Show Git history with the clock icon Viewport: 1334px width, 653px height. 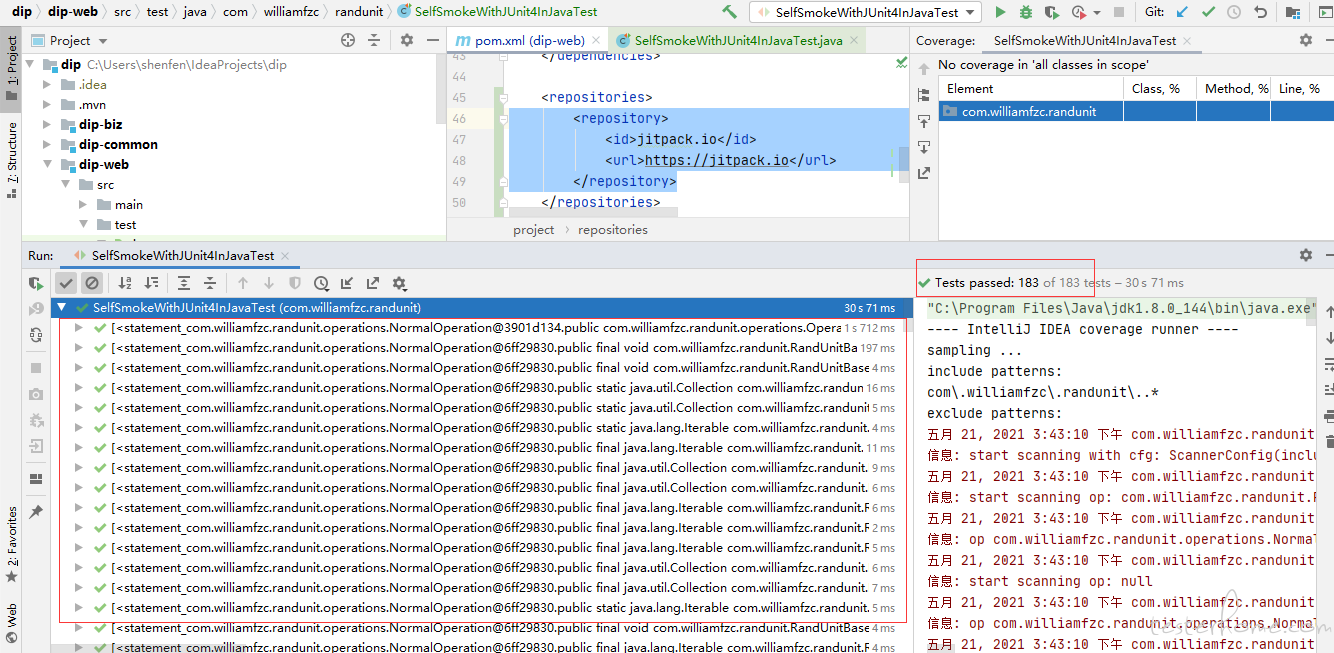click(x=1234, y=12)
